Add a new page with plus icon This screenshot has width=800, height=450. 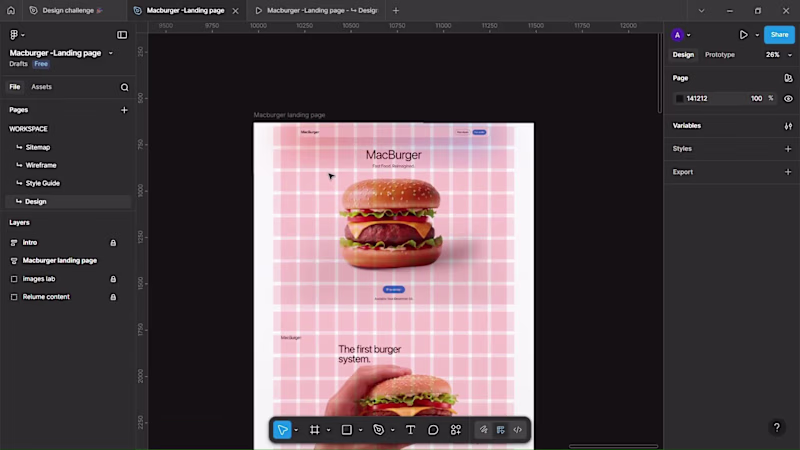[124, 110]
